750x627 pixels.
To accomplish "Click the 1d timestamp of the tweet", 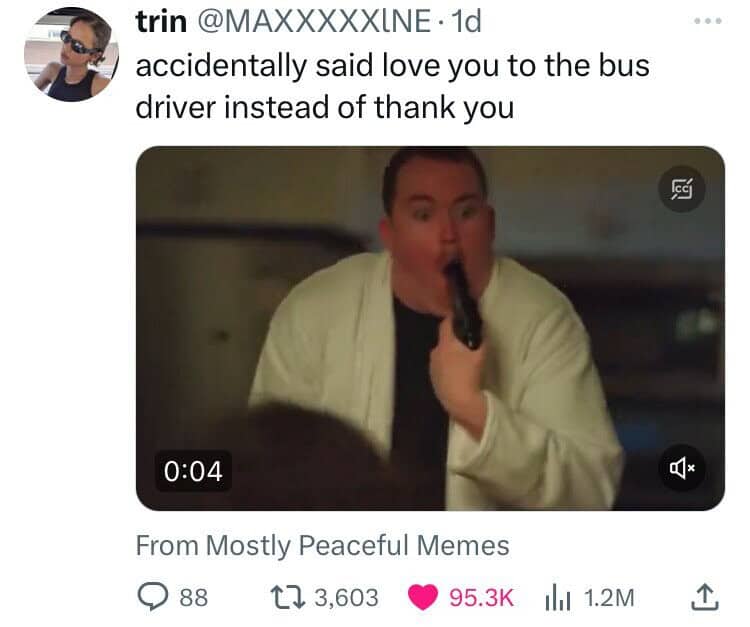I will pyautogui.click(x=466, y=22).
